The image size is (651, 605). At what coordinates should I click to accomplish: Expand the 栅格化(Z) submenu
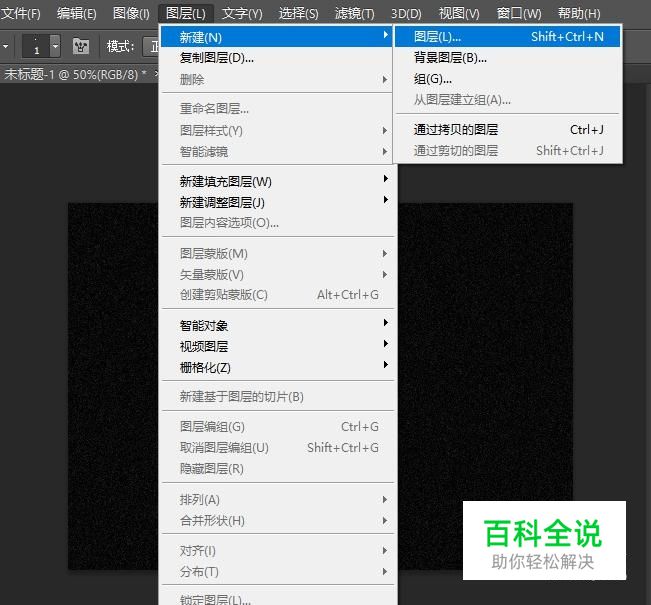277,367
